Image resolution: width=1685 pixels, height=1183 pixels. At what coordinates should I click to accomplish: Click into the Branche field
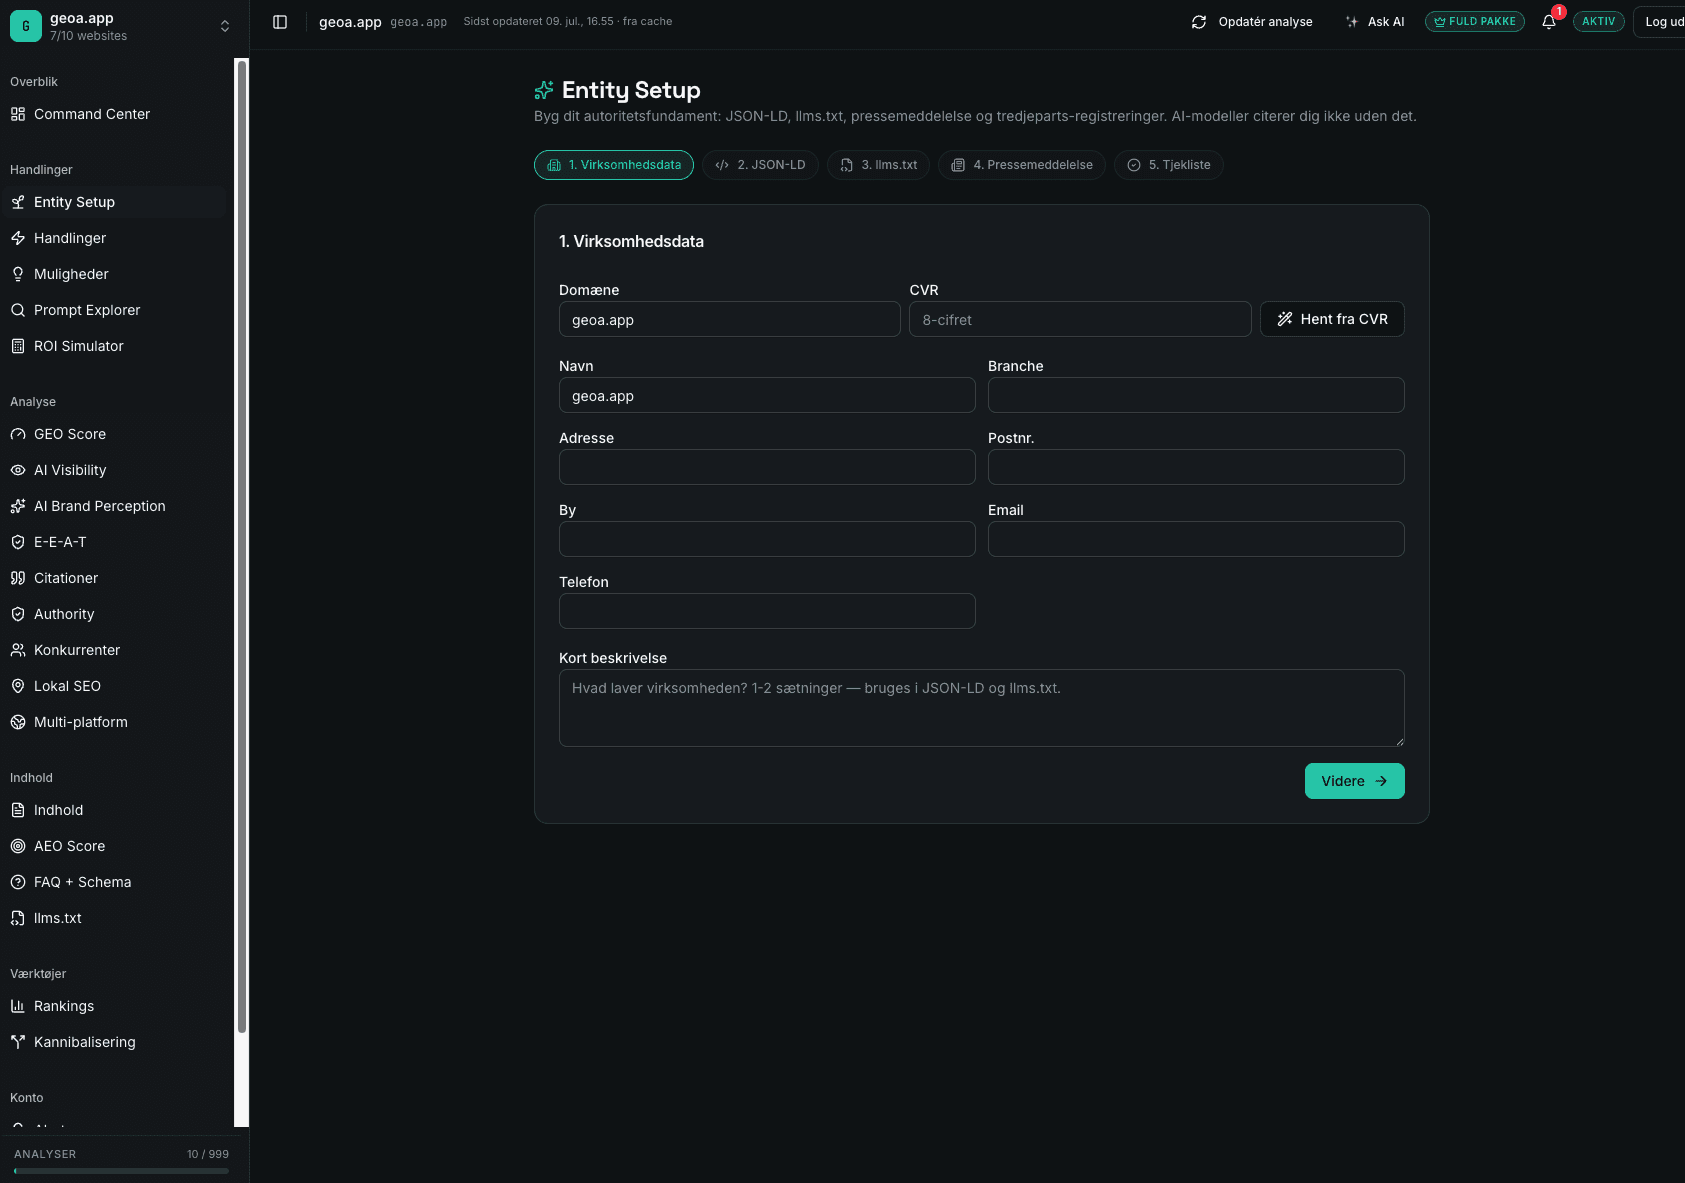(1196, 396)
